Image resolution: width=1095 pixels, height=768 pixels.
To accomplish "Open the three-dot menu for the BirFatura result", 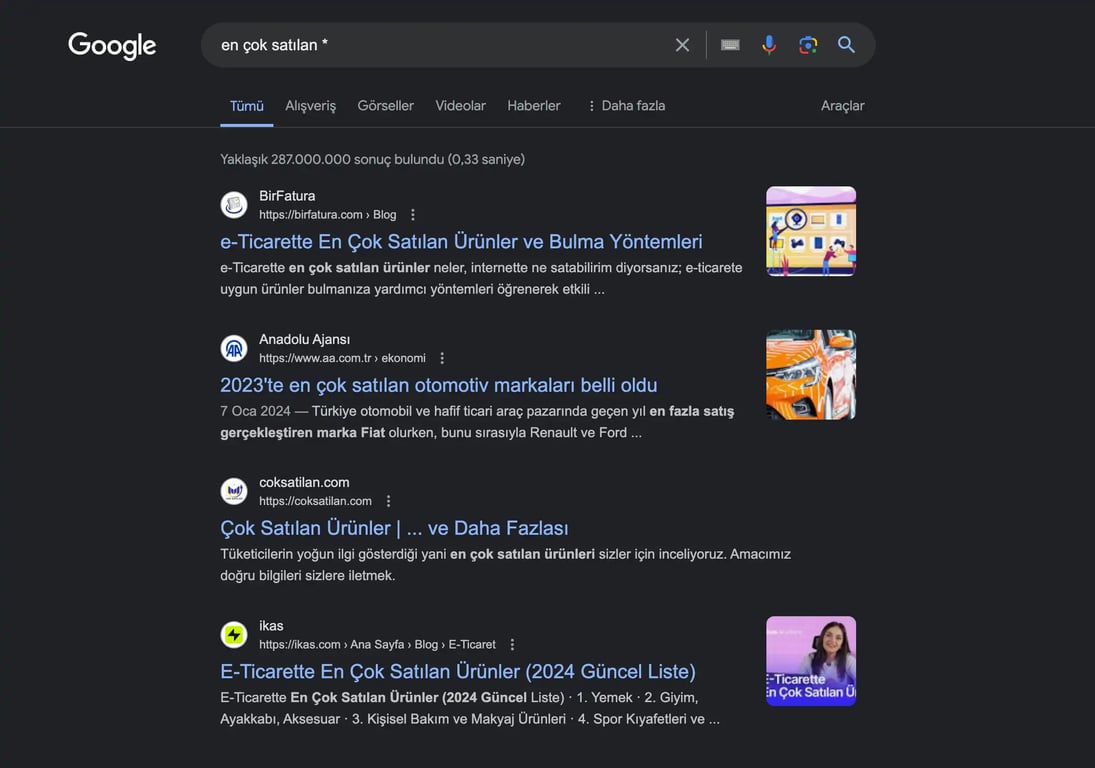I will pos(411,214).
